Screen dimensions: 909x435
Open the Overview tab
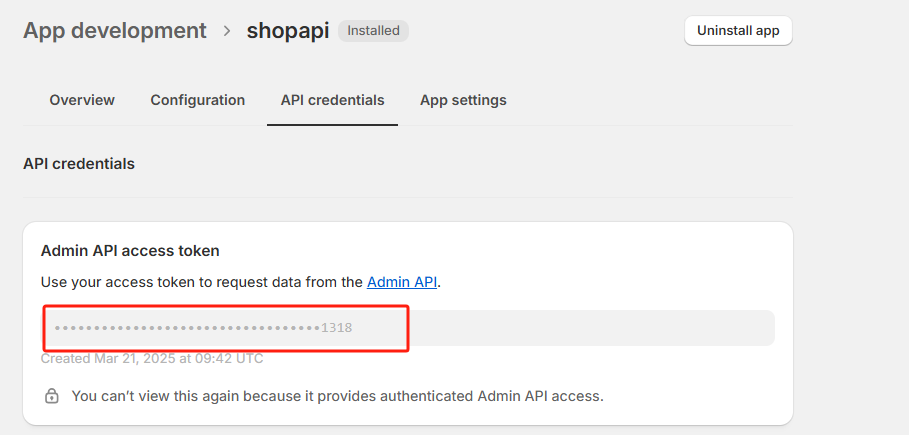(x=82, y=100)
